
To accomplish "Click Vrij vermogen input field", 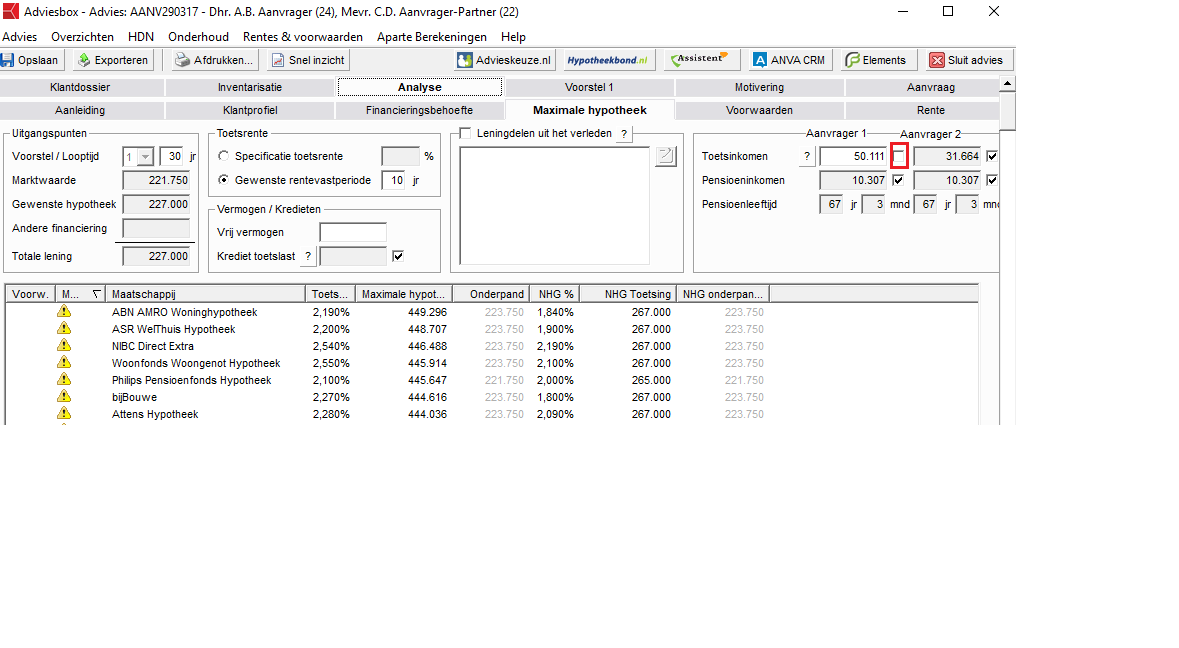I will tap(353, 232).
